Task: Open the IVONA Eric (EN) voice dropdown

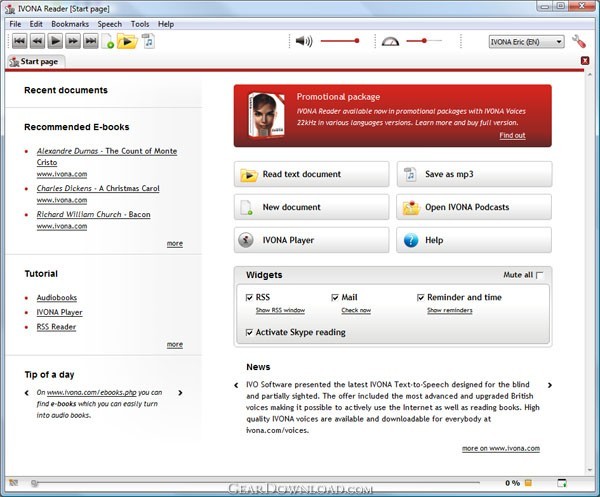Action: click(x=527, y=42)
